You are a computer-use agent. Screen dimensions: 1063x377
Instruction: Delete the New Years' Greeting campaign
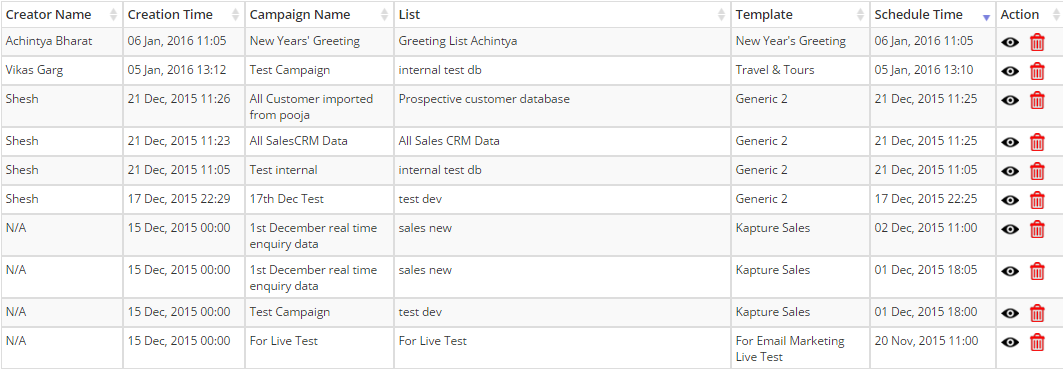[x=1037, y=43]
